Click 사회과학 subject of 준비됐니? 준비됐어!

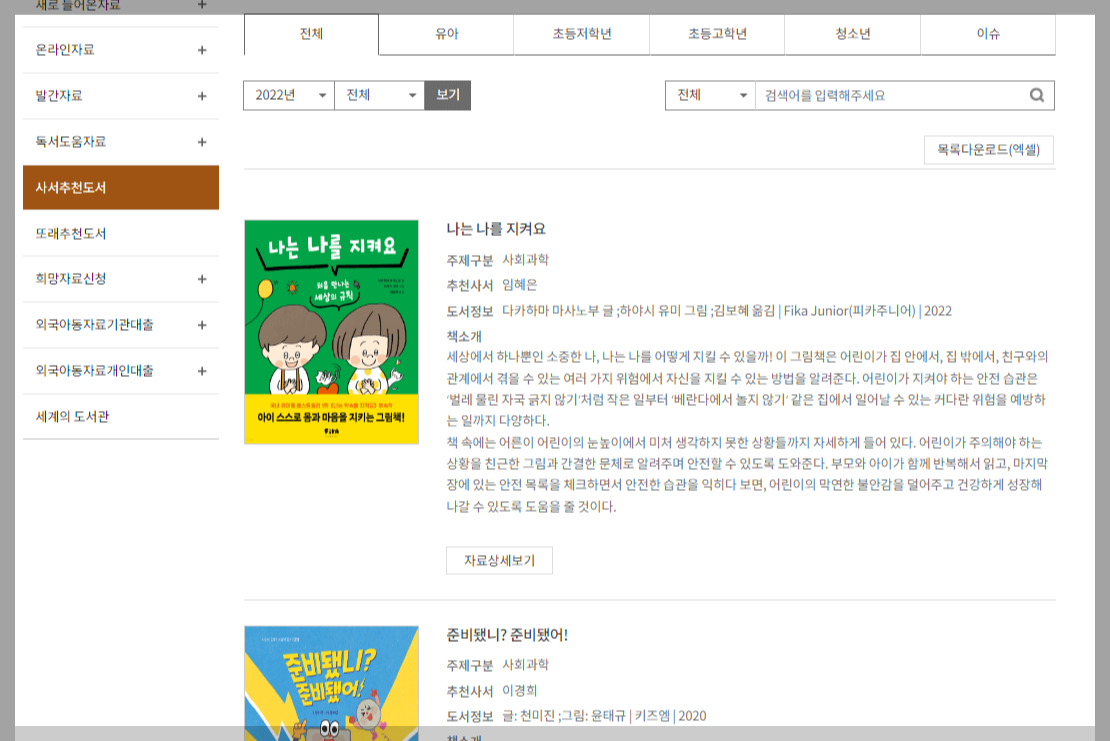click(x=525, y=665)
